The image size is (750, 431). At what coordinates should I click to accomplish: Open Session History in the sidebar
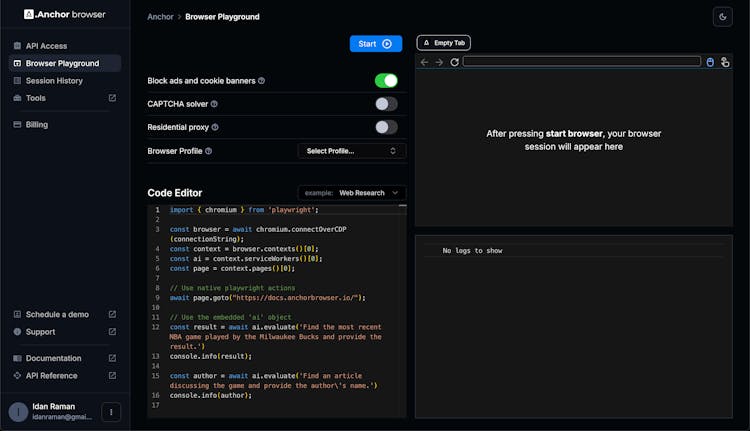pyautogui.click(x=54, y=81)
